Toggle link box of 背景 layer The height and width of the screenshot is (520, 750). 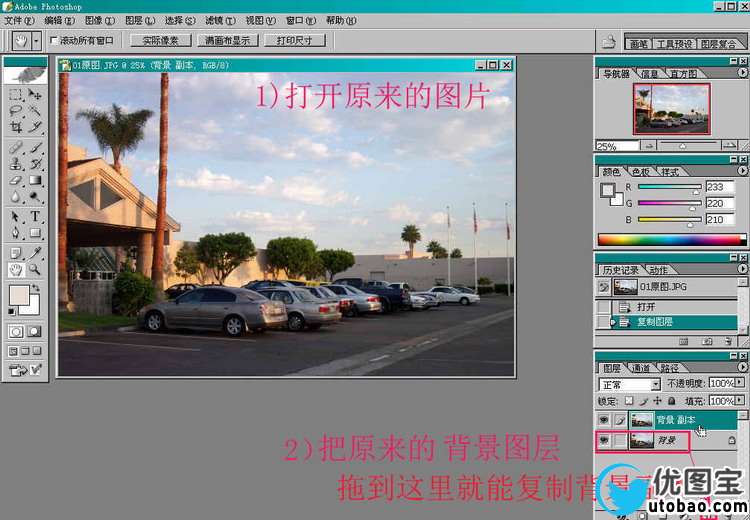620,440
